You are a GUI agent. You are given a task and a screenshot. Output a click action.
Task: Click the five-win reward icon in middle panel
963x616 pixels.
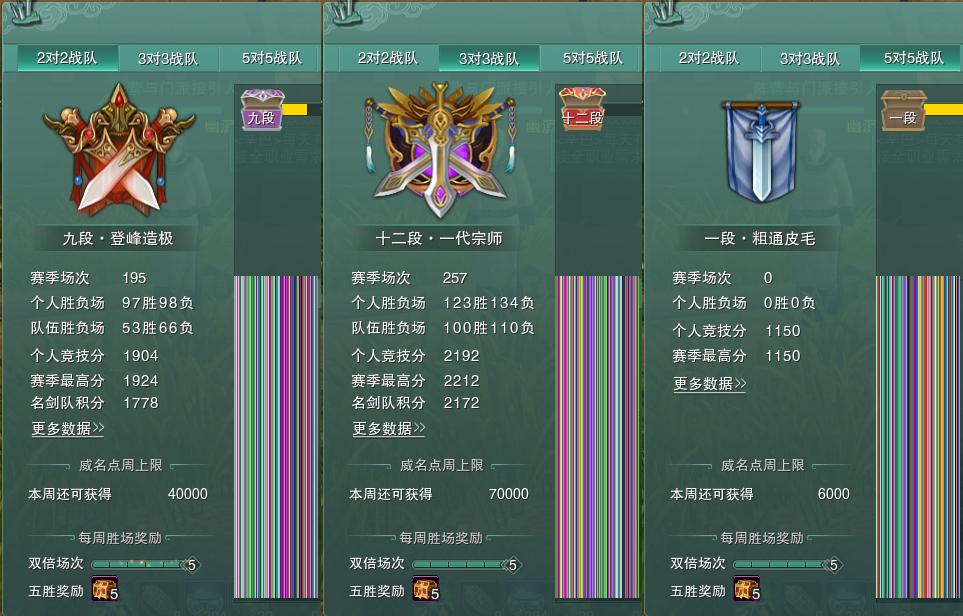click(426, 588)
